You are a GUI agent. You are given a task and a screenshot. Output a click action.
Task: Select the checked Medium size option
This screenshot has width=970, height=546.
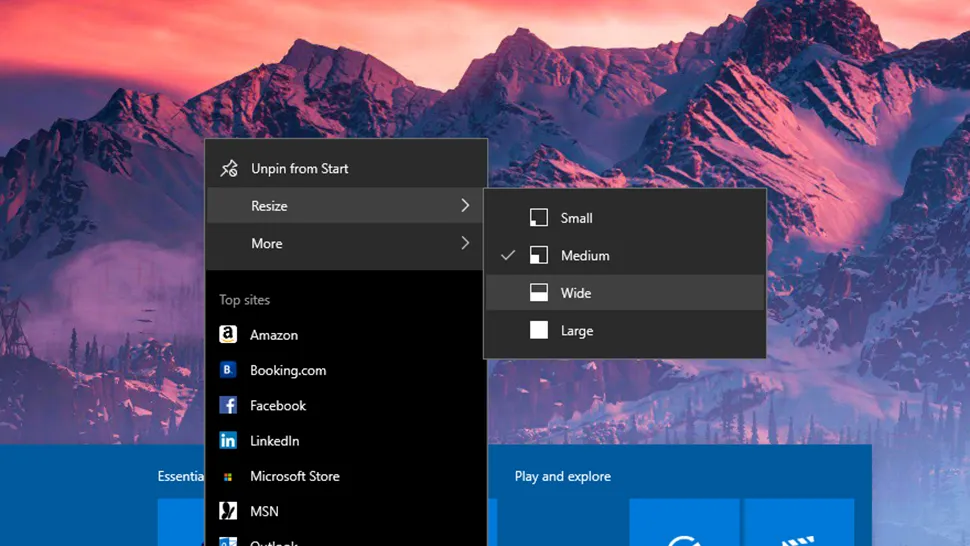point(584,256)
